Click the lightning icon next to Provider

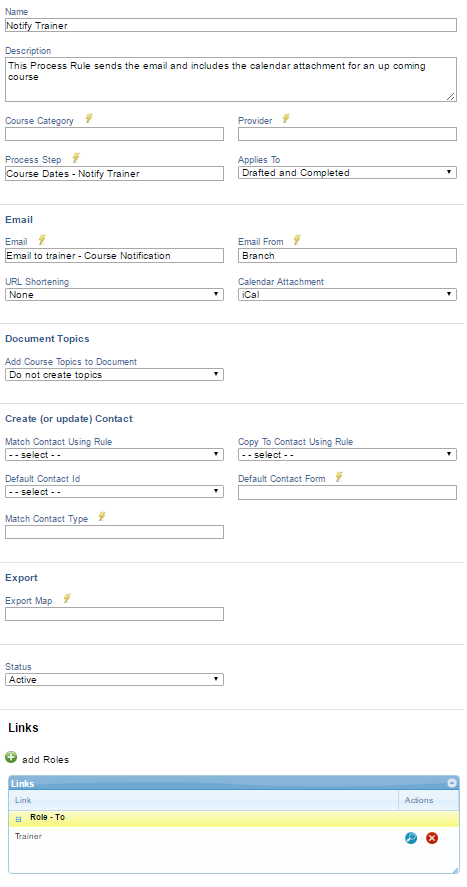(286, 119)
